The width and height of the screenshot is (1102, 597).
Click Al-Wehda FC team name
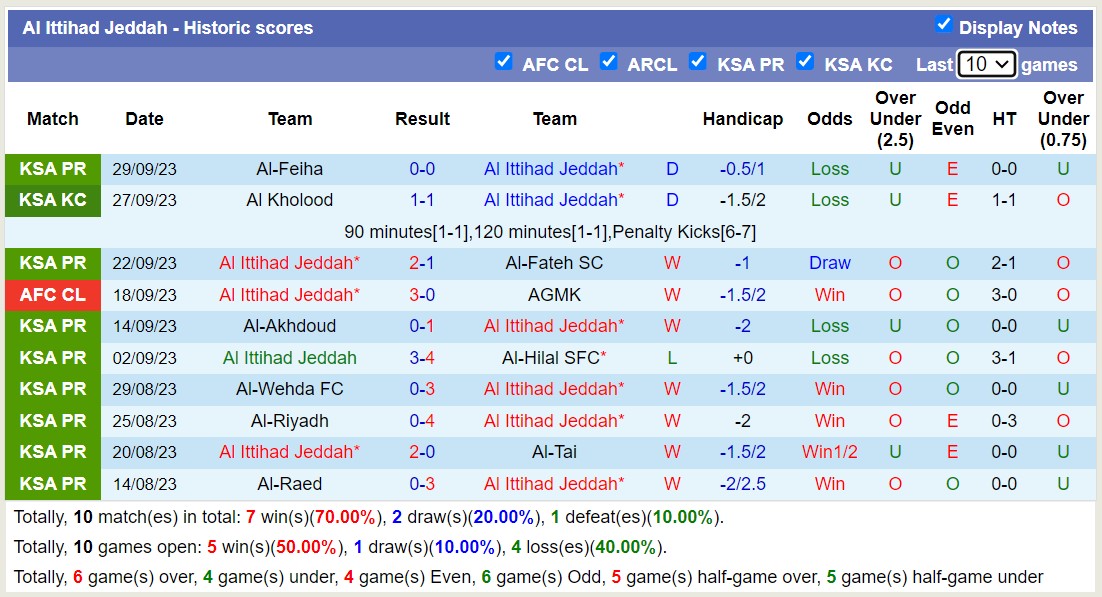click(289, 389)
